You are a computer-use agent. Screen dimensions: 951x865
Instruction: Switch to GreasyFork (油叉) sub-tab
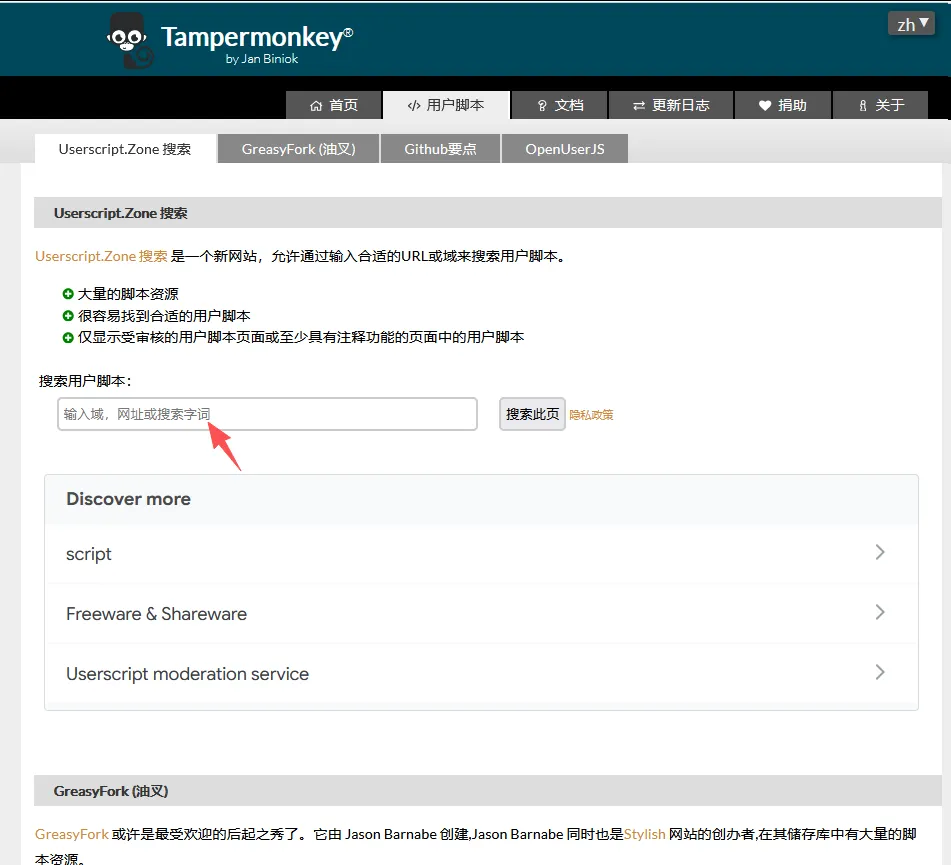298,149
